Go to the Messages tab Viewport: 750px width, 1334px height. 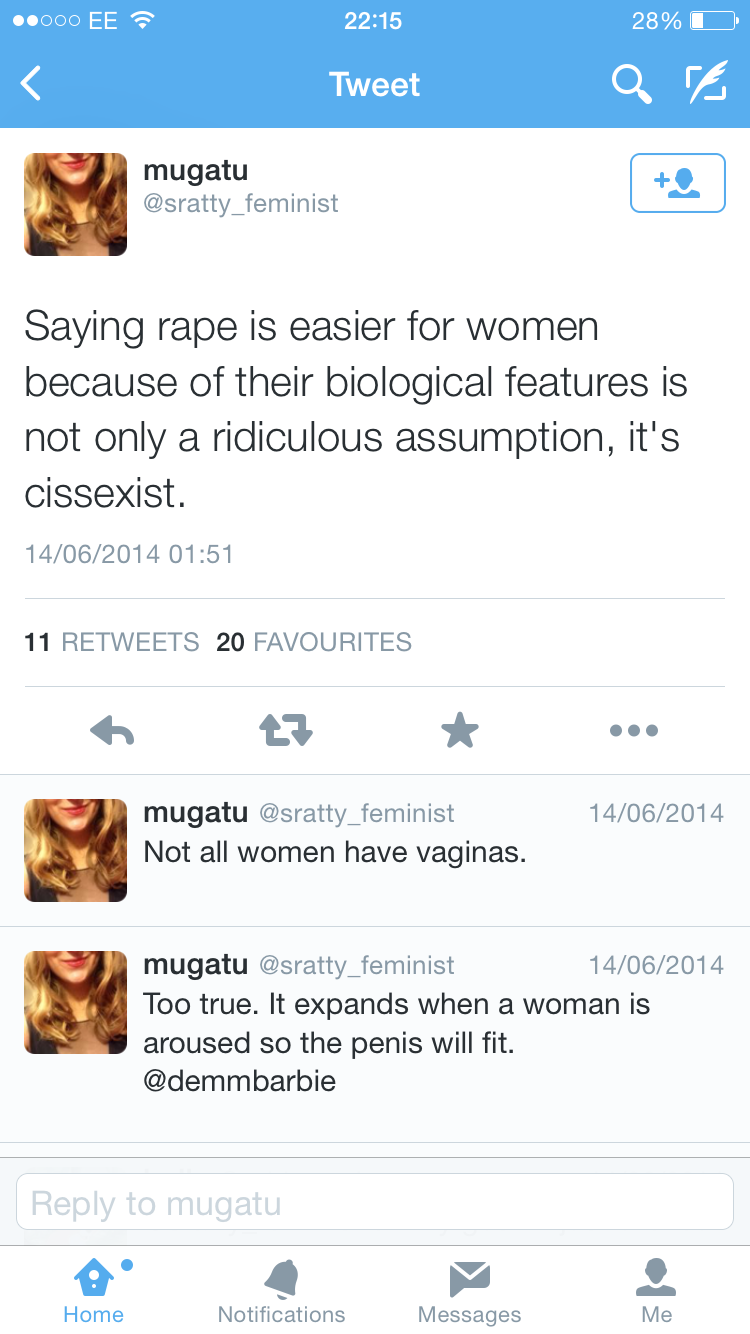point(469,1290)
